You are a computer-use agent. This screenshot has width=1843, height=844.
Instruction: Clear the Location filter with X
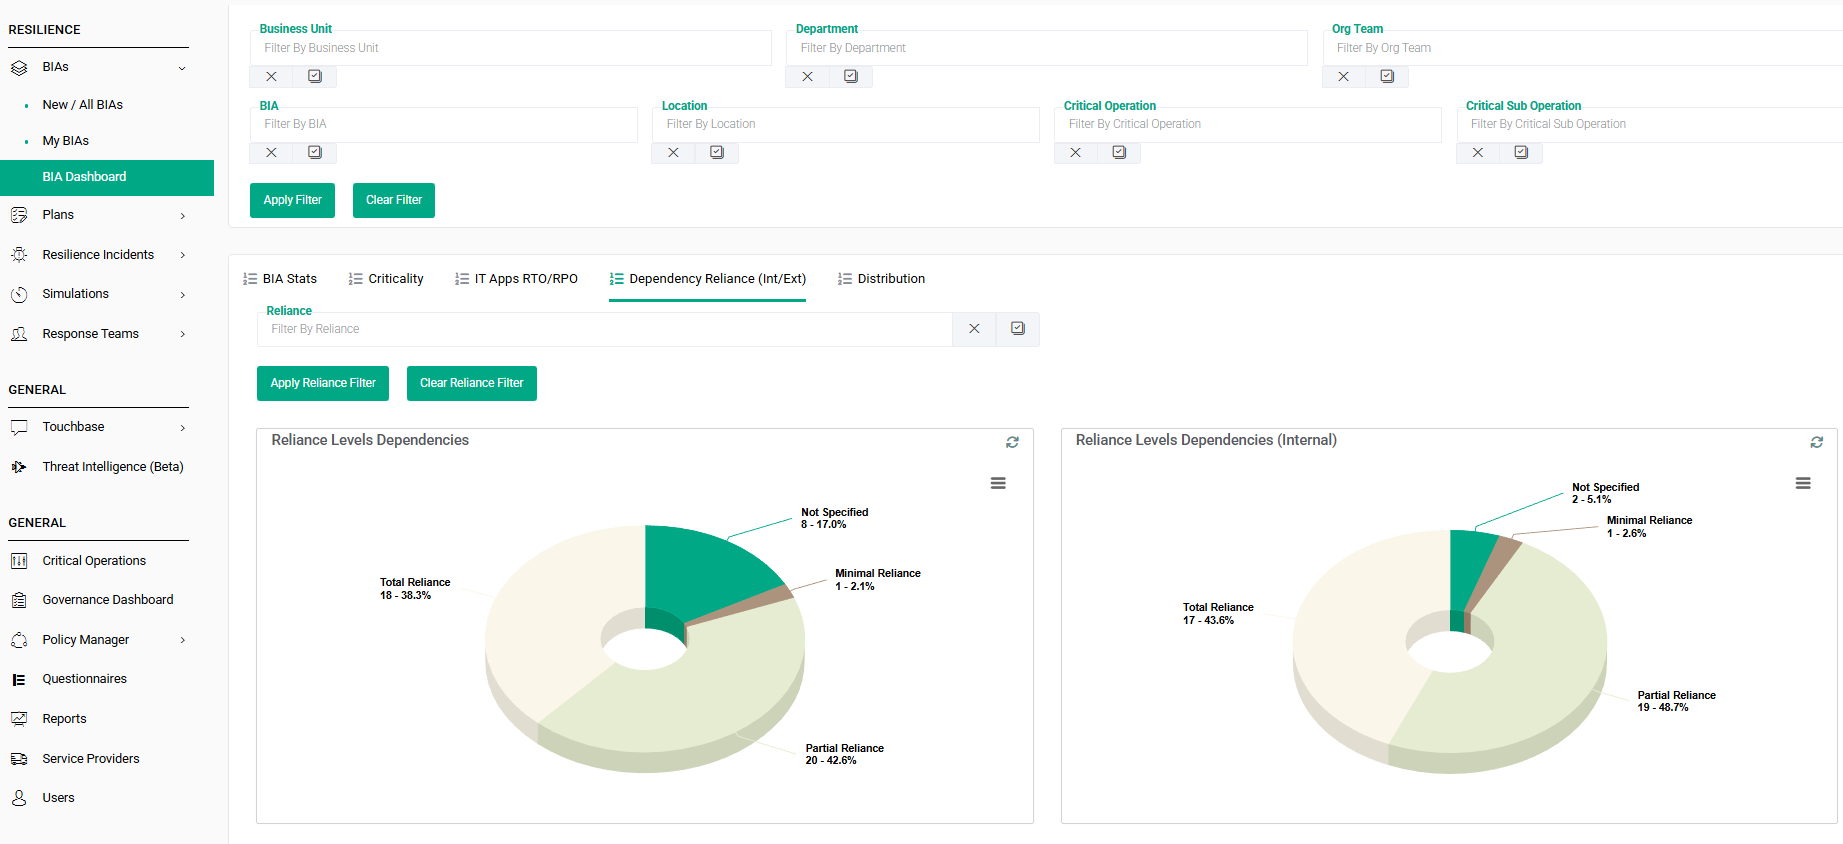673,153
